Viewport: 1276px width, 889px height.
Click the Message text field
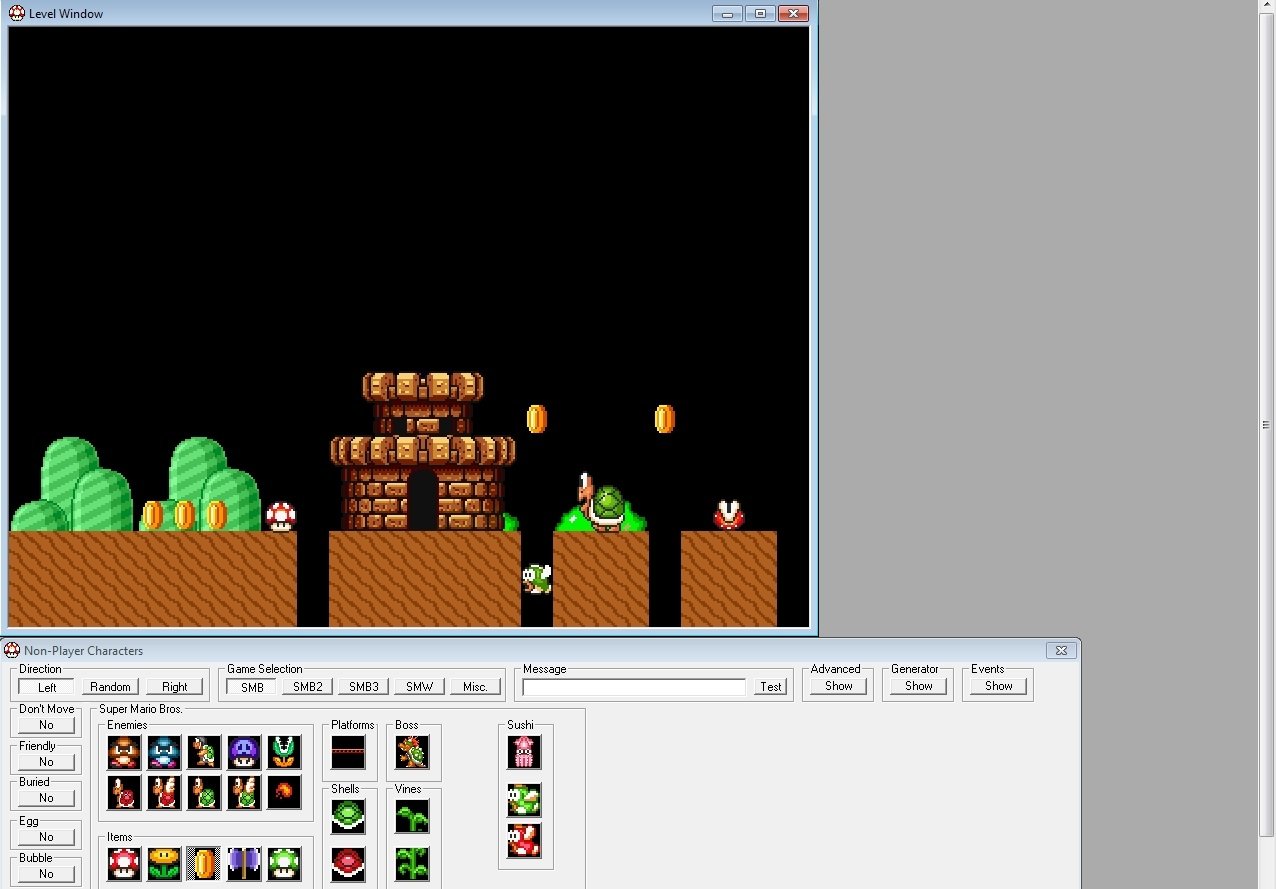[634, 687]
